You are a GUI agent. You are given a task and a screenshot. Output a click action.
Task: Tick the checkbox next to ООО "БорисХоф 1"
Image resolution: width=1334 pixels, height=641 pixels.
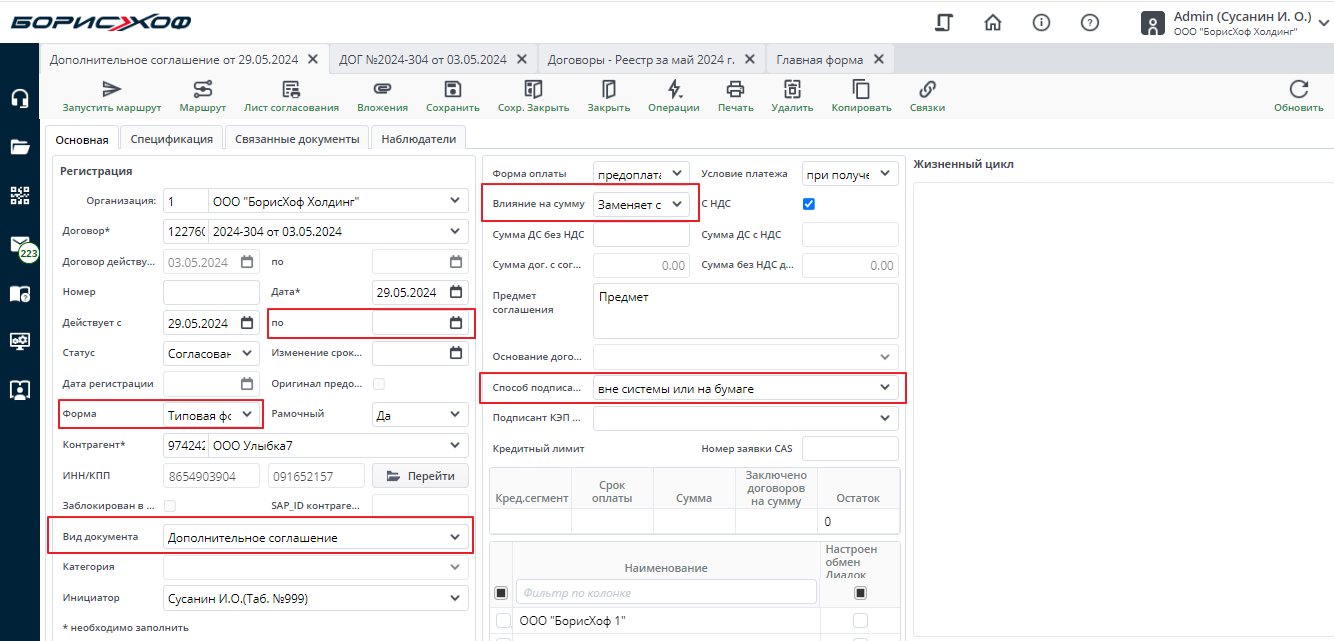504,621
